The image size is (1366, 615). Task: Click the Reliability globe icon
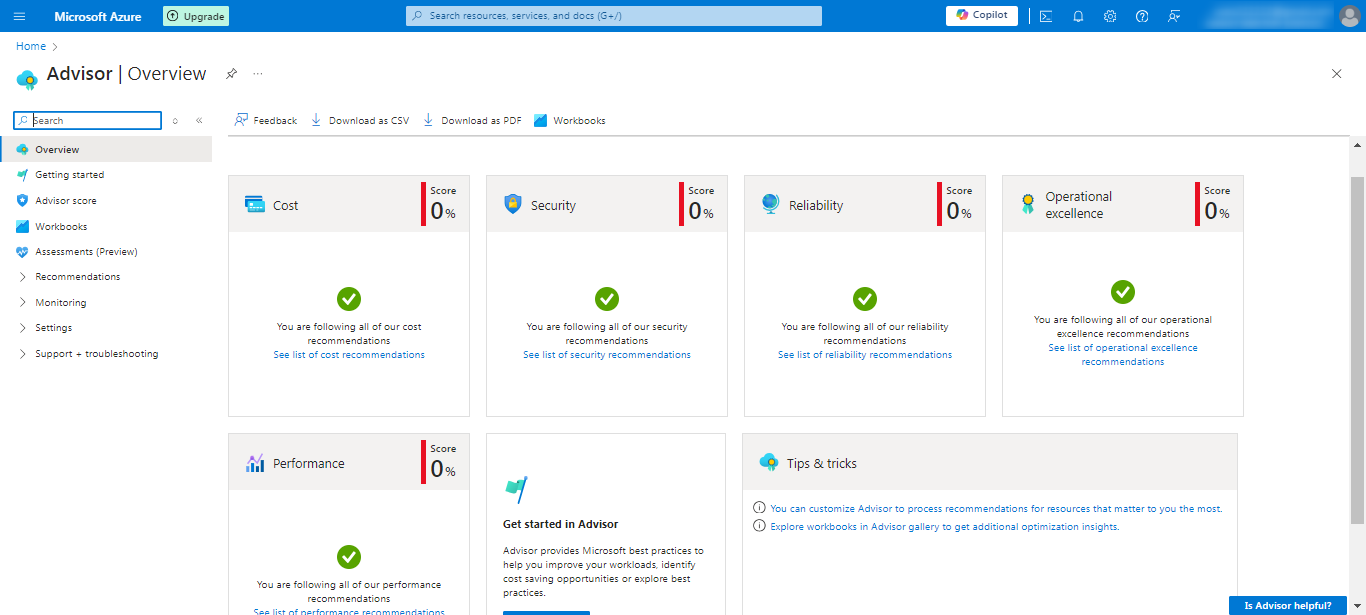770,204
